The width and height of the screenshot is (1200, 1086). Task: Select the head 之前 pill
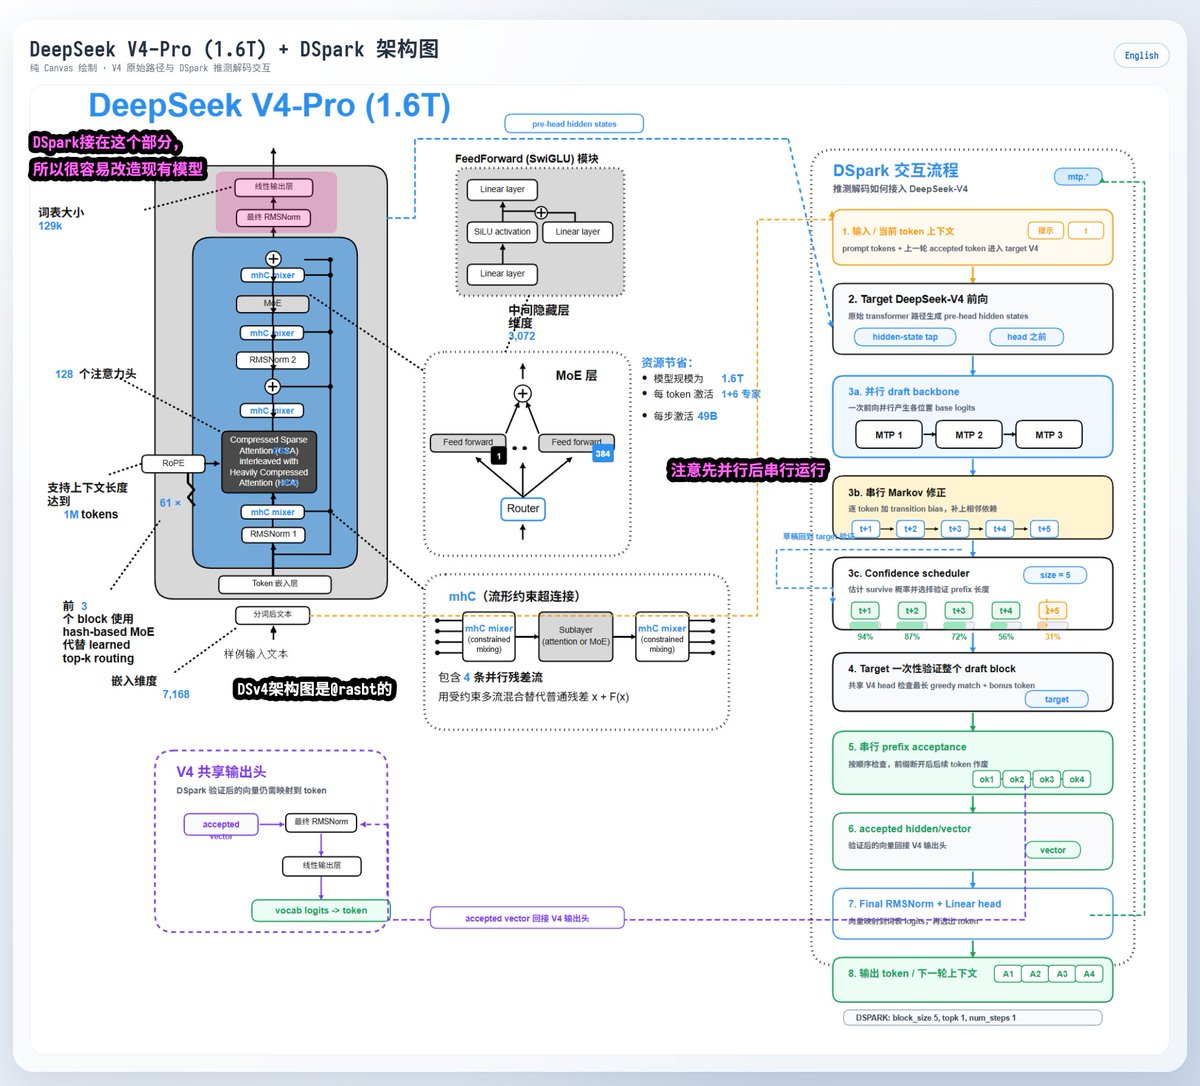[1026, 337]
